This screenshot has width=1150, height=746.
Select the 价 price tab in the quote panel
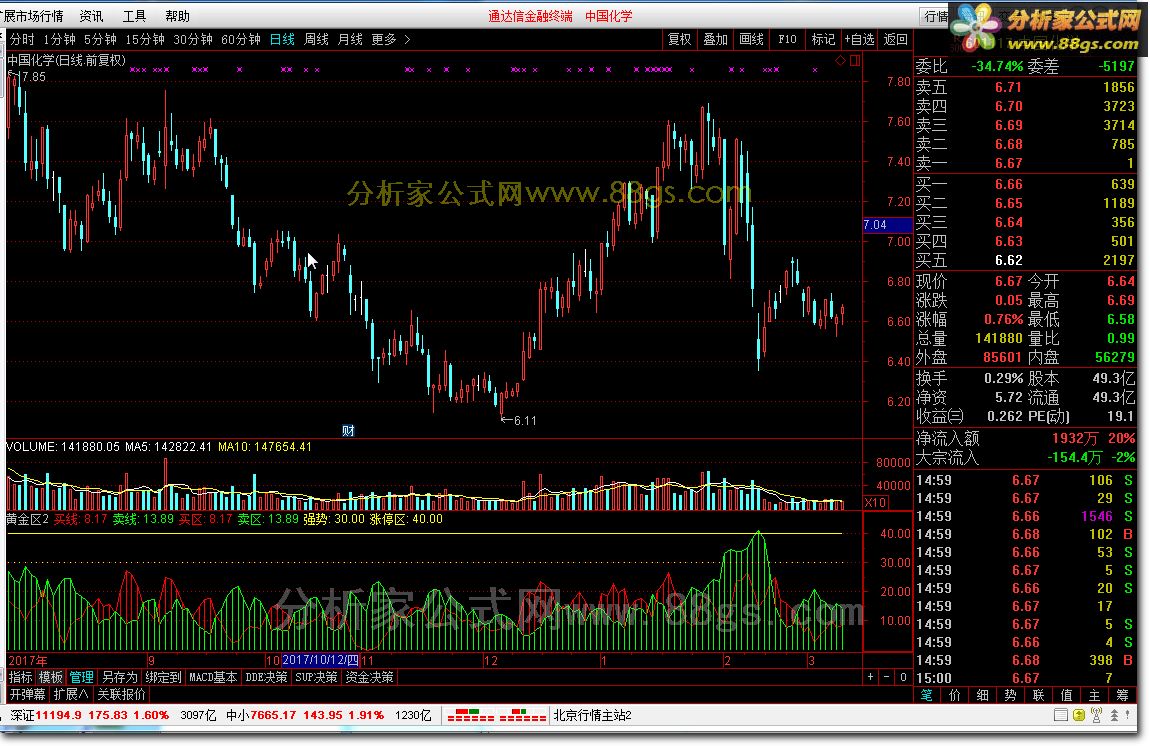[955, 695]
